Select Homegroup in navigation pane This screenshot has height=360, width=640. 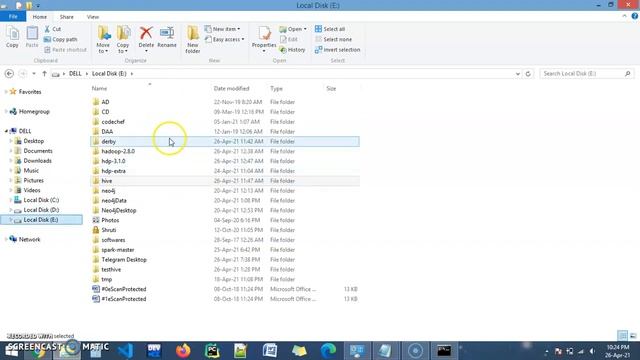point(34,111)
